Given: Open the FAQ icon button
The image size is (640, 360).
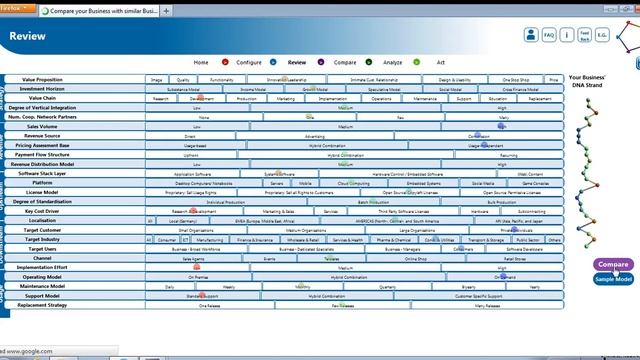Looking at the screenshot, I should coord(549,35).
